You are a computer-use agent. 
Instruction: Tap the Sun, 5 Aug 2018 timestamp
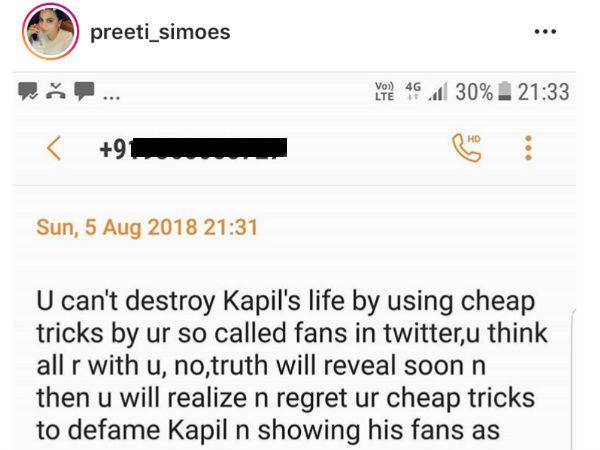(x=146, y=227)
